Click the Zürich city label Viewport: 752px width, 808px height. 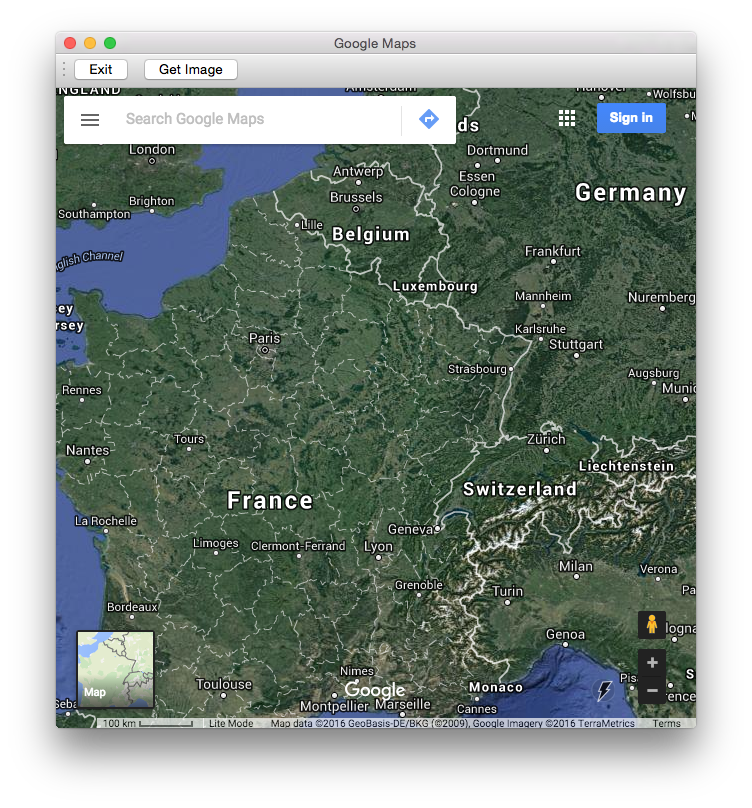coord(546,439)
